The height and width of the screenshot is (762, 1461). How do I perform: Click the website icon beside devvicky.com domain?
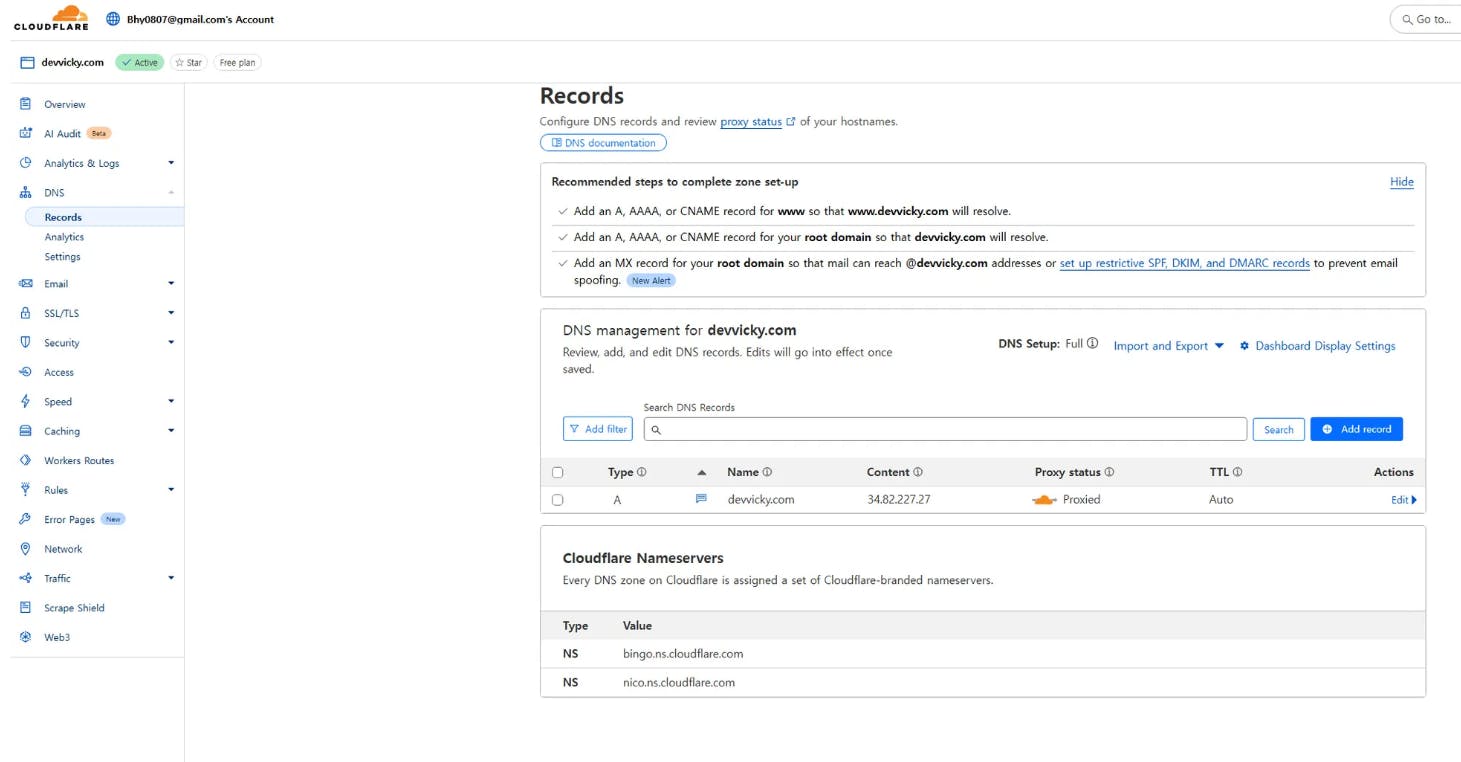[27, 62]
